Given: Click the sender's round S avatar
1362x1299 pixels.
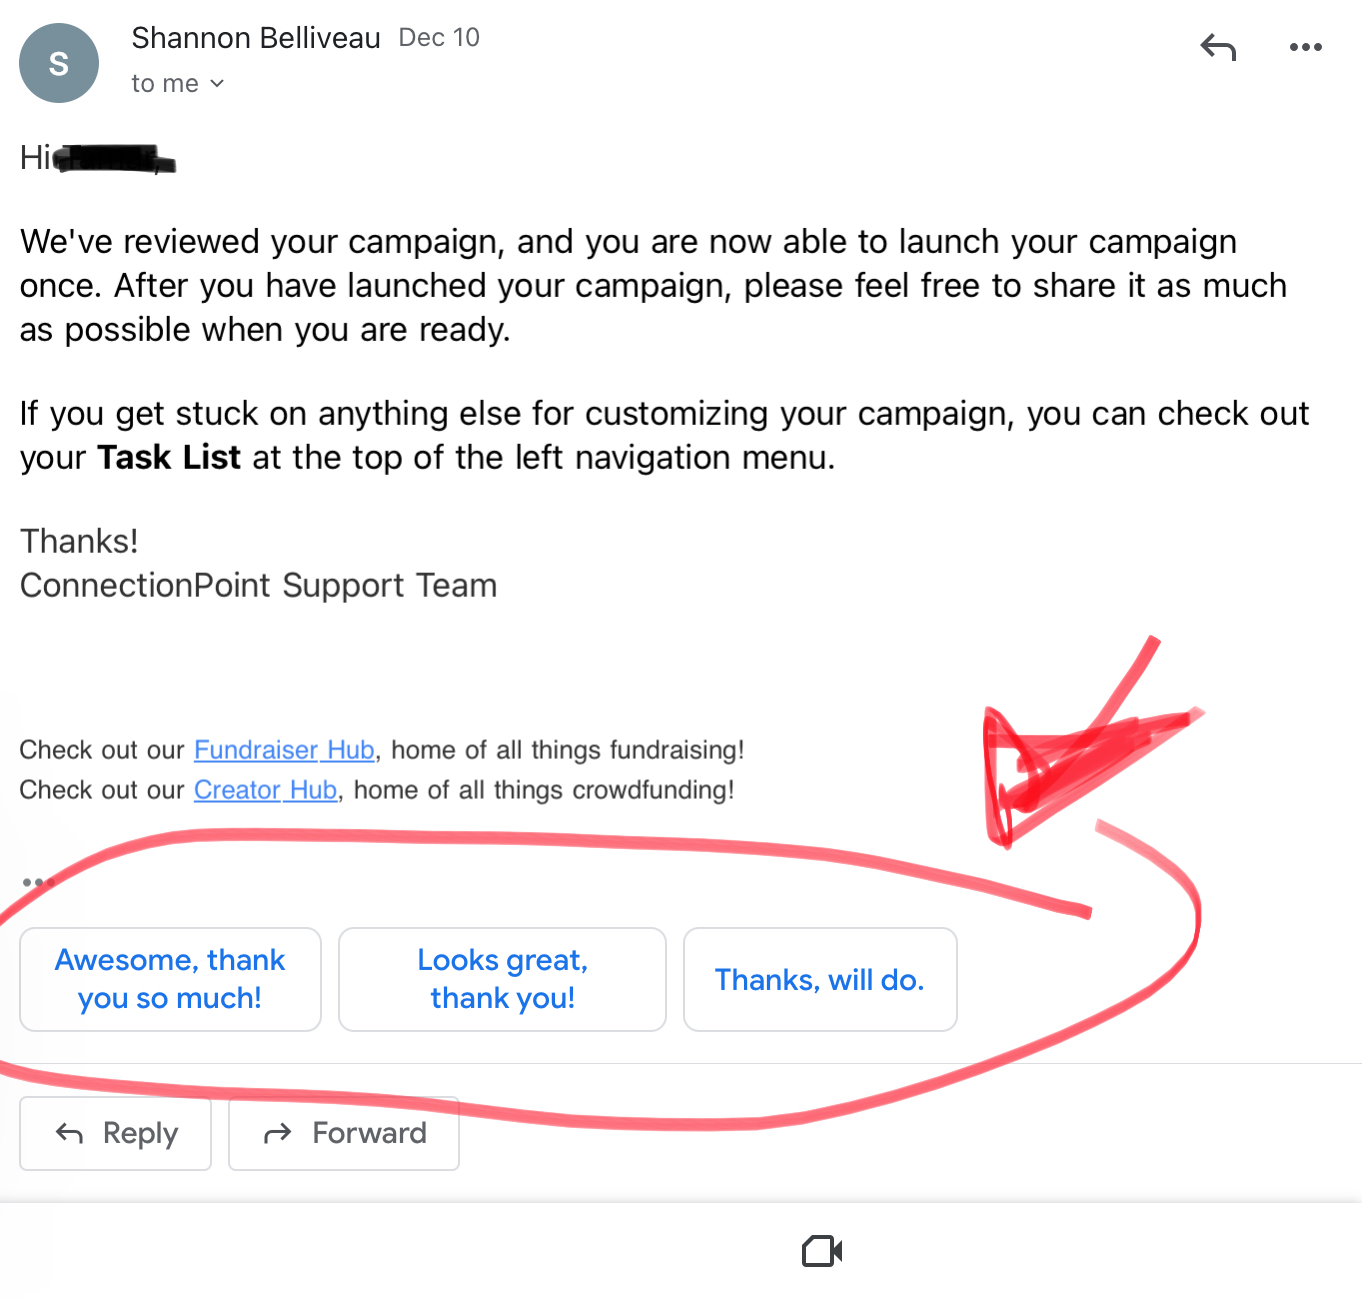Looking at the screenshot, I should [x=59, y=63].
